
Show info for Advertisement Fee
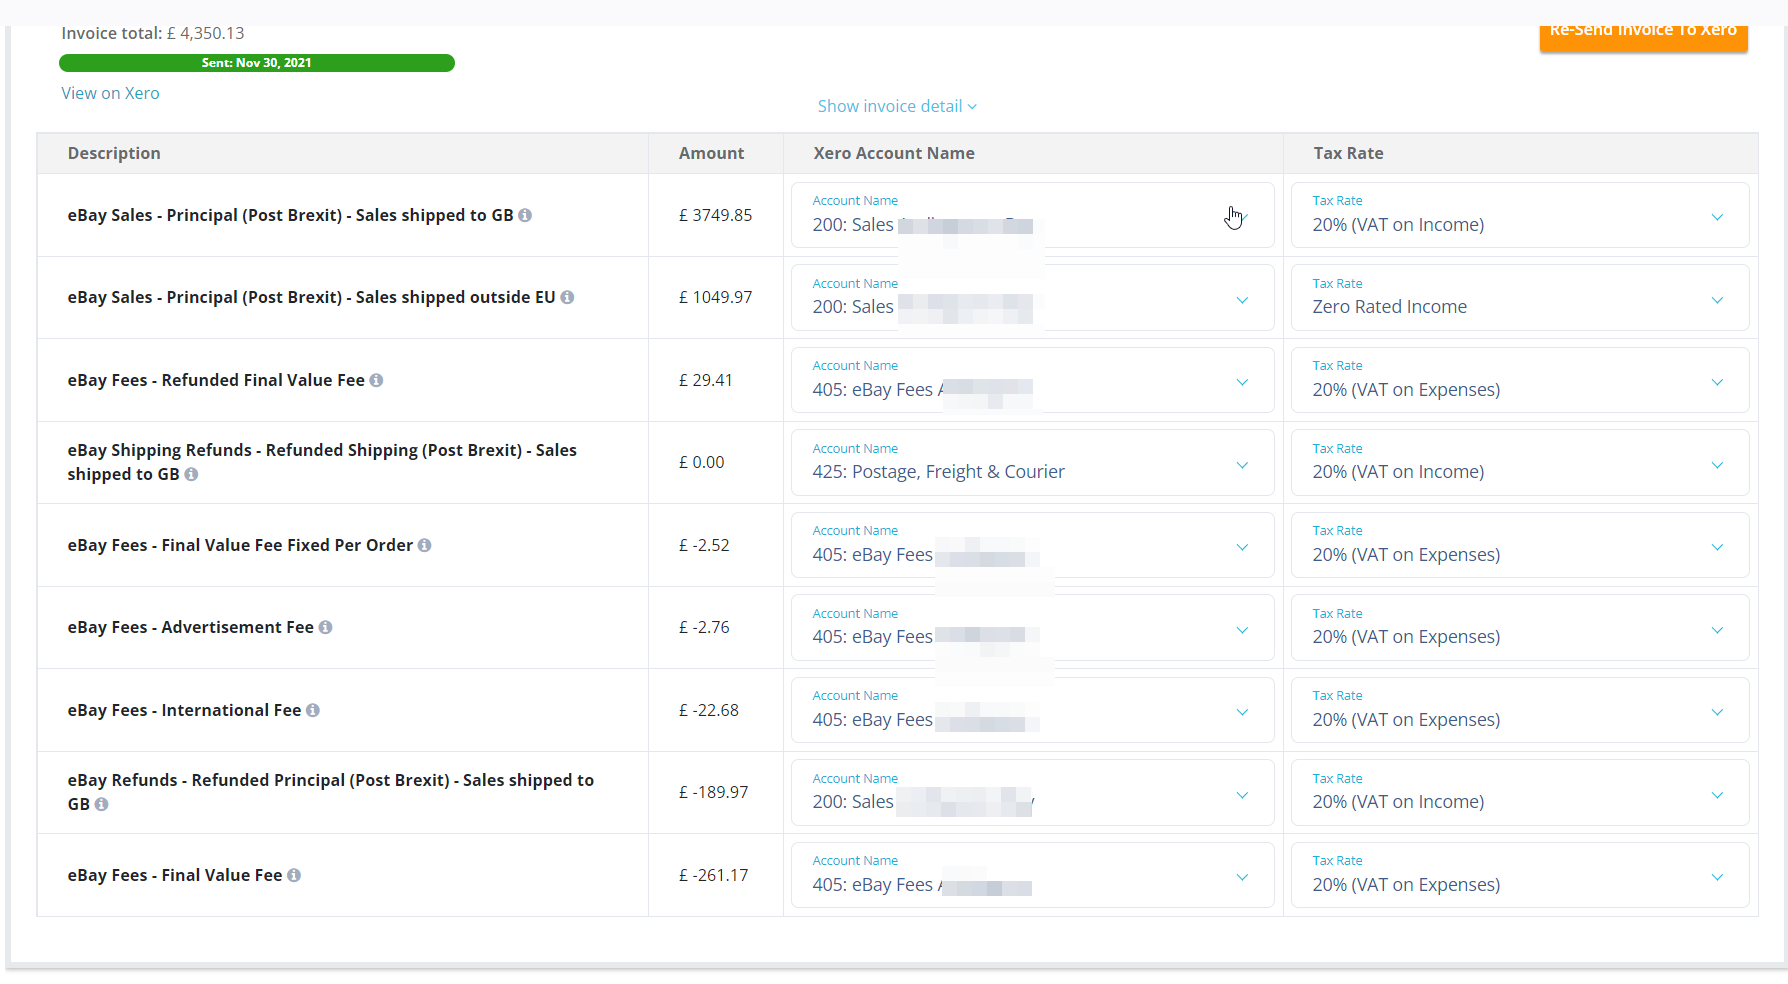coord(325,627)
